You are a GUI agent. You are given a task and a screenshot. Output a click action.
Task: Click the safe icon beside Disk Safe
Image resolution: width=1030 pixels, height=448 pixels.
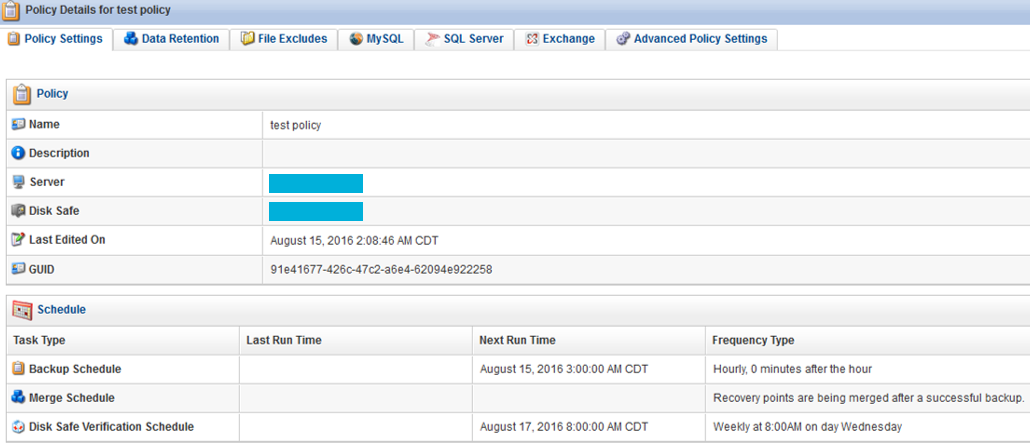[x=18, y=211]
